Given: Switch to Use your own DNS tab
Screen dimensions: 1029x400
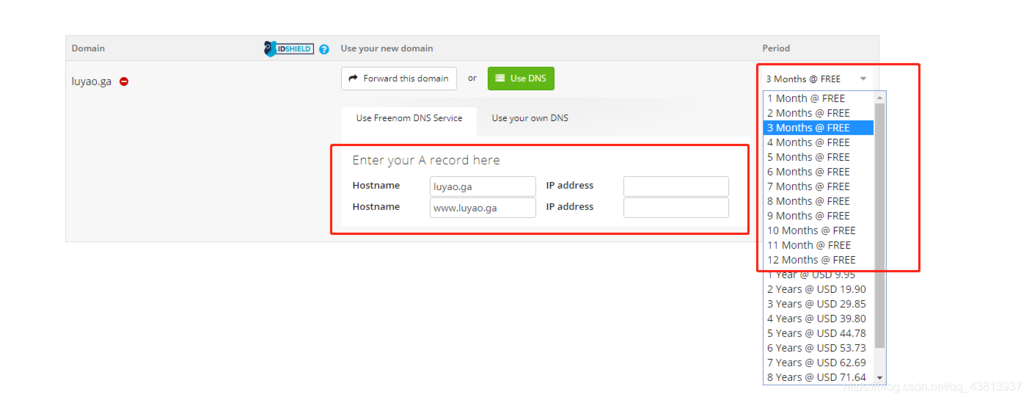Looking at the screenshot, I should pyautogui.click(x=530, y=118).
